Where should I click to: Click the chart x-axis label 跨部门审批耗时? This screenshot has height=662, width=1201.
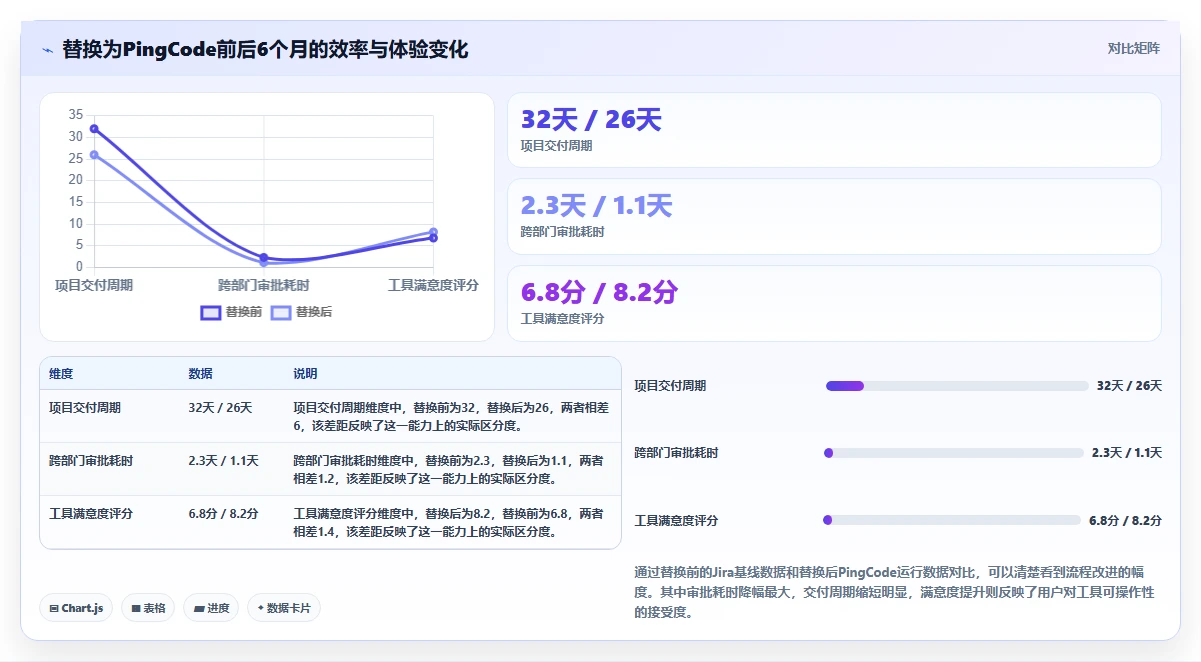click(x=264, y=285)
